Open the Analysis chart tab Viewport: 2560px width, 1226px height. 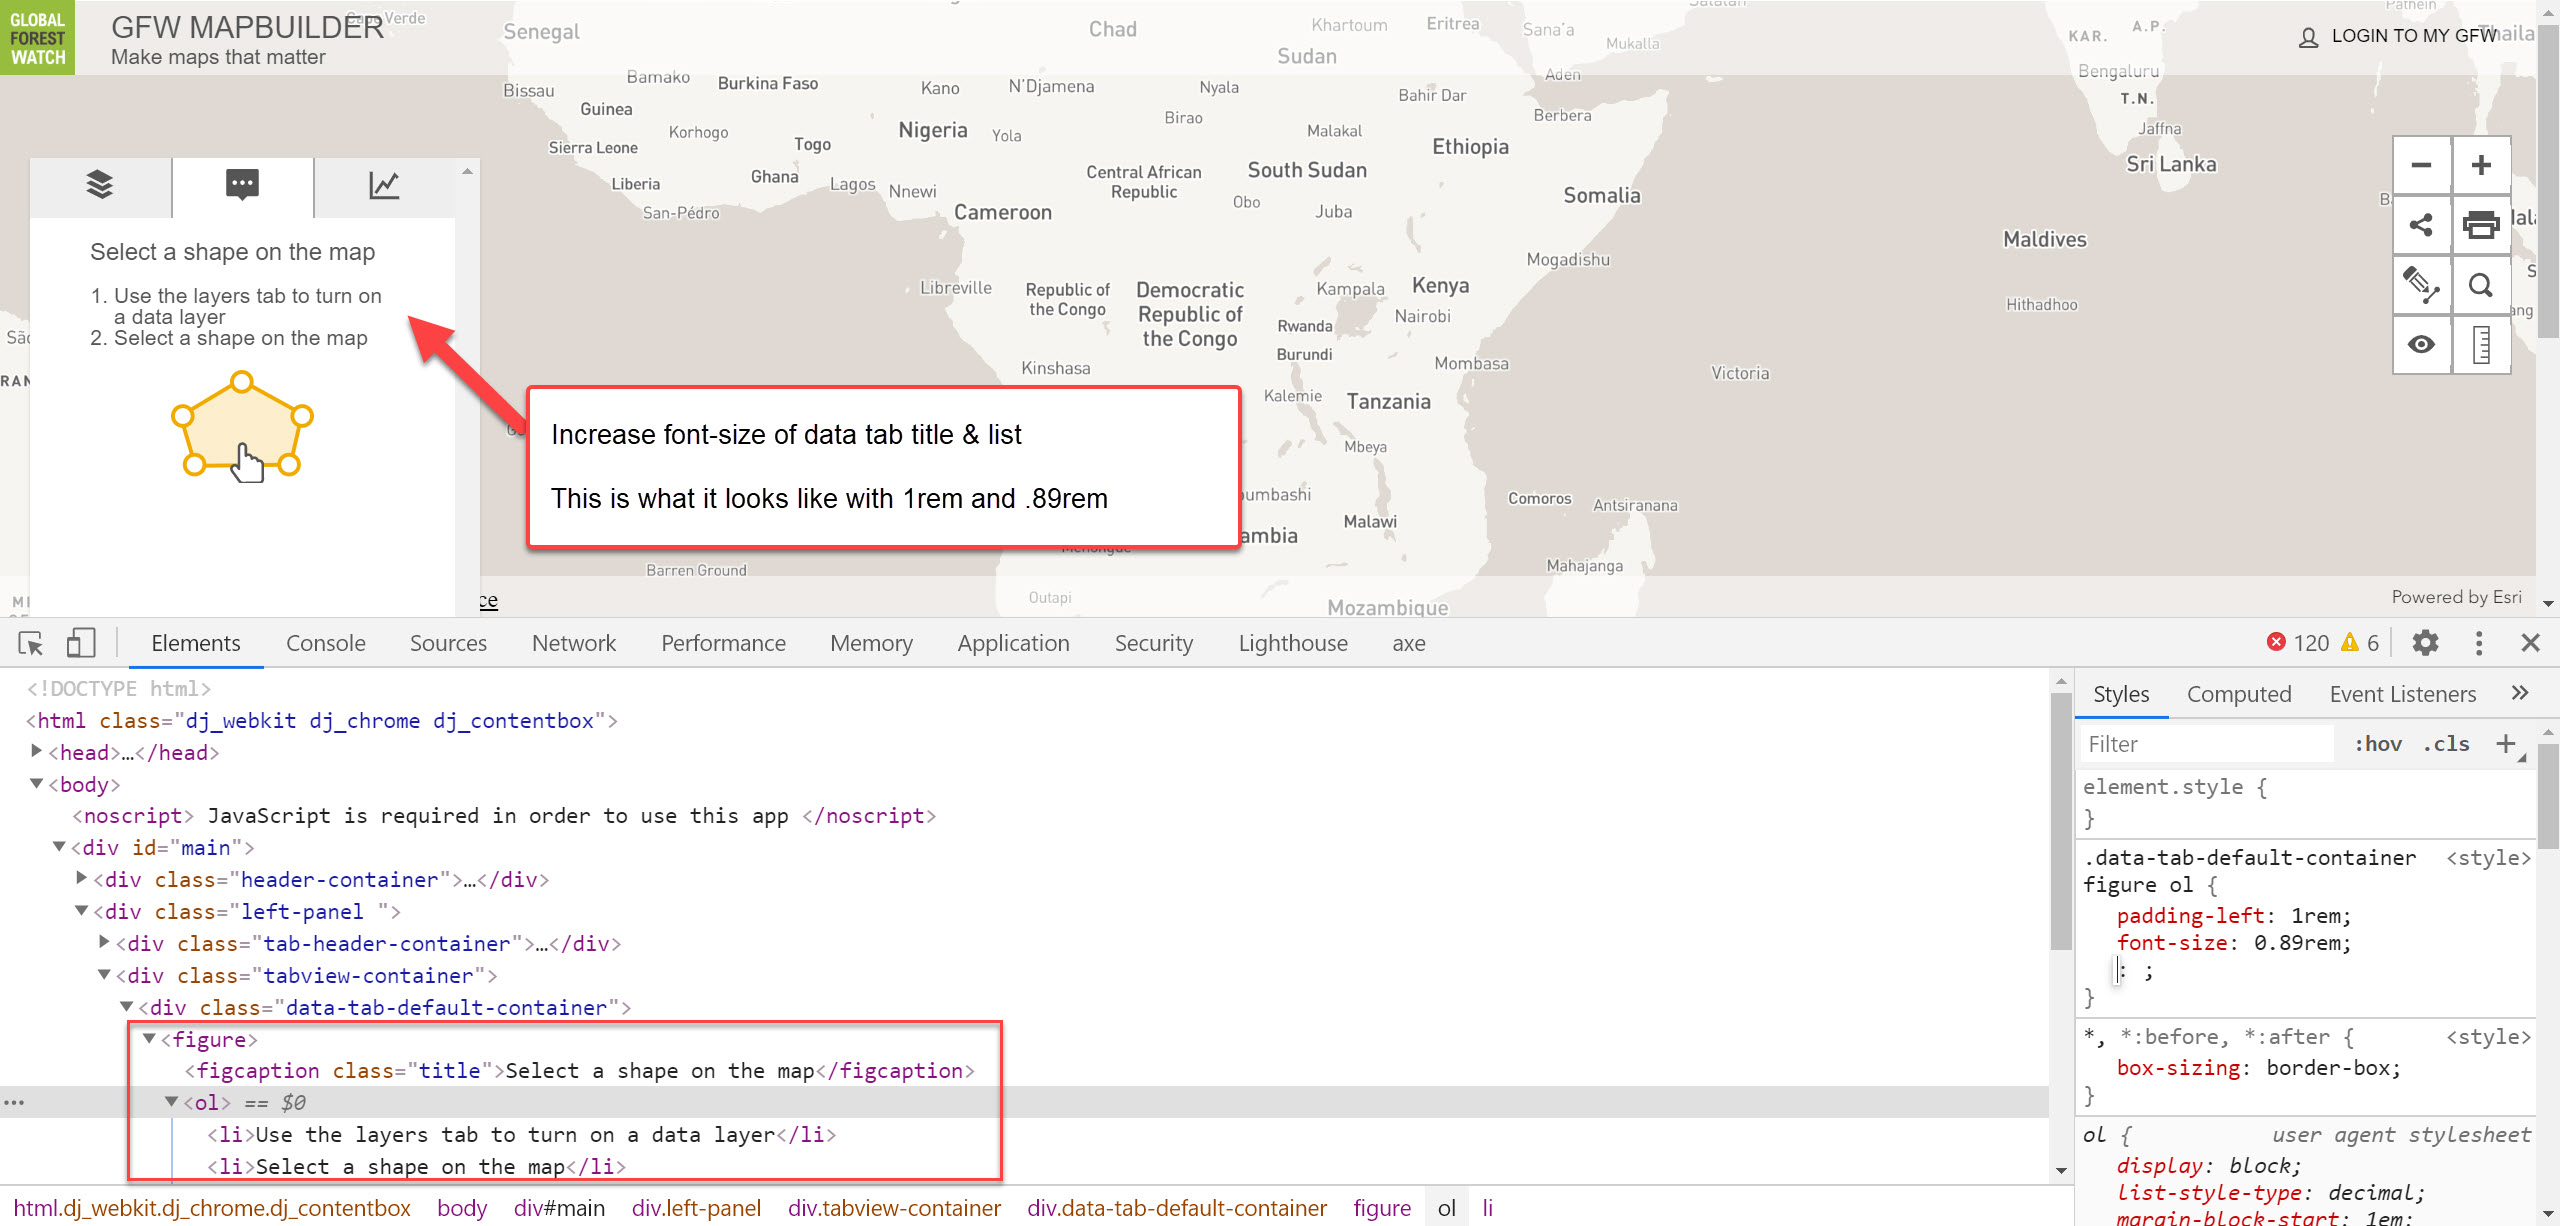(384, 186)
